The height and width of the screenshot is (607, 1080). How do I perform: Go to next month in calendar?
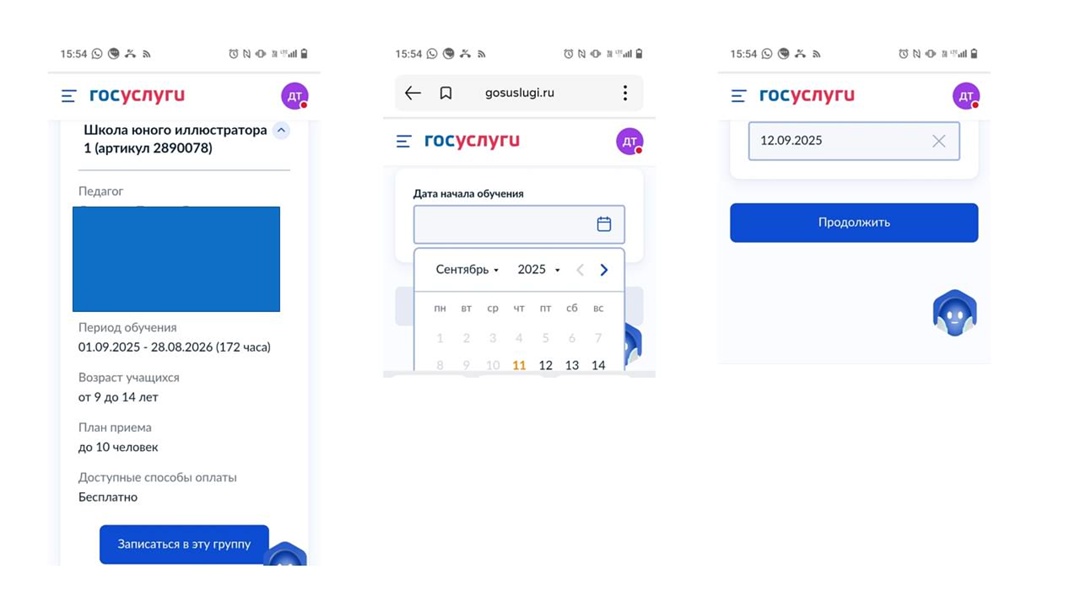(604, 270)
